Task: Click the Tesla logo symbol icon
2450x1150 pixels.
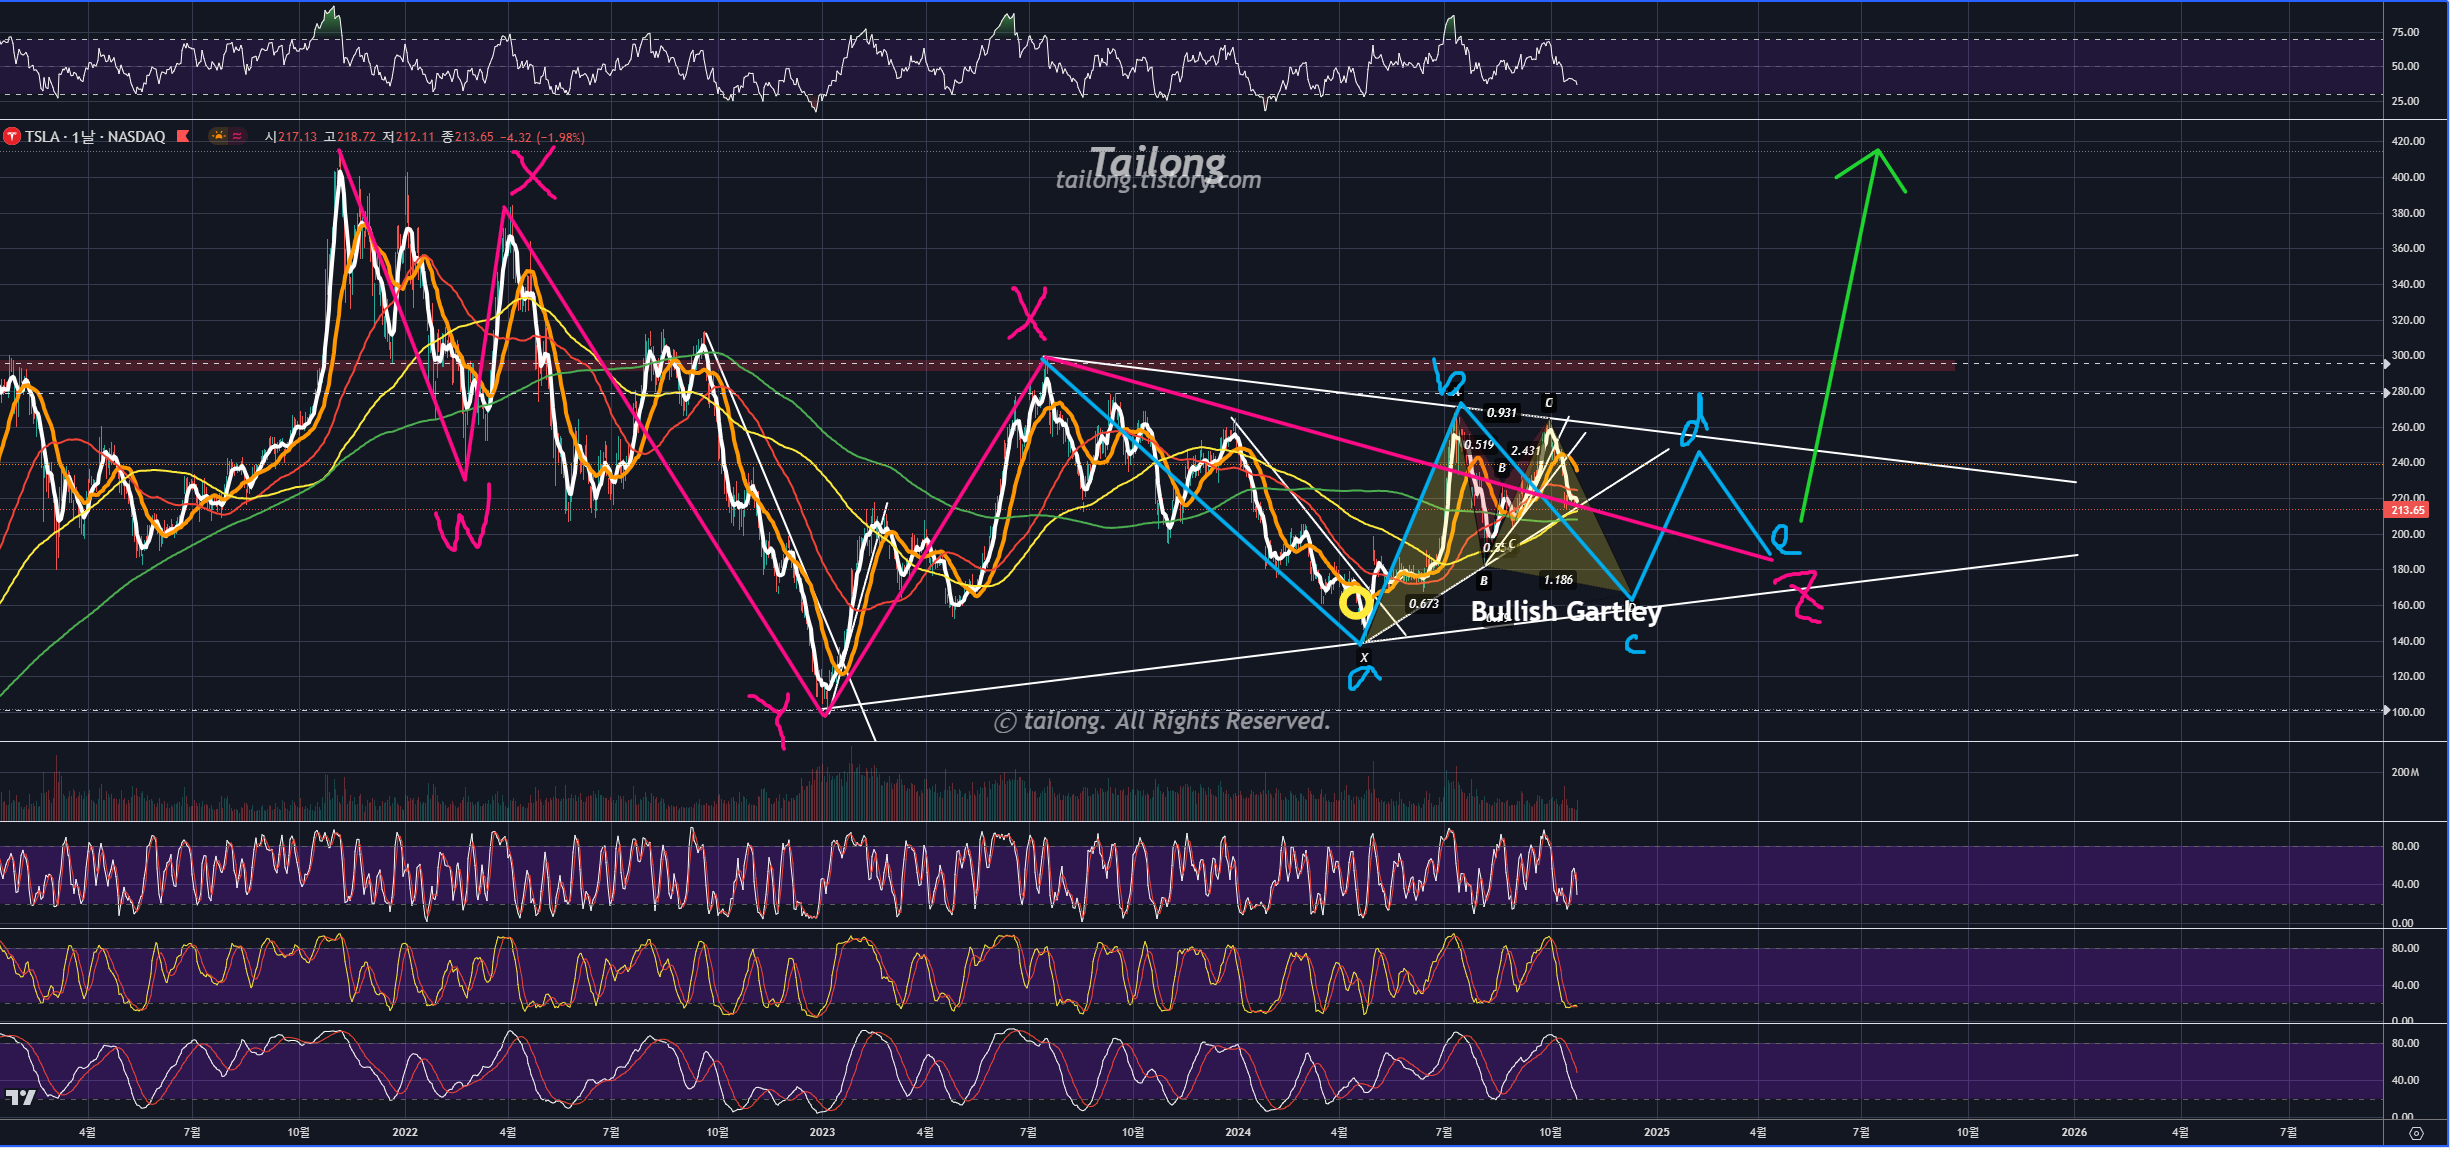Action: (12, 137)
